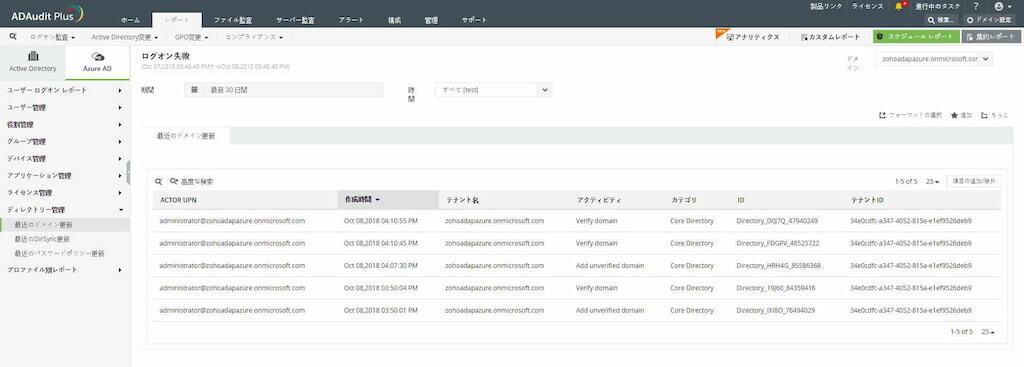1024x367 pixels.
Task: Open the top page-size 25 dropdown
Action: pos(933,182)
